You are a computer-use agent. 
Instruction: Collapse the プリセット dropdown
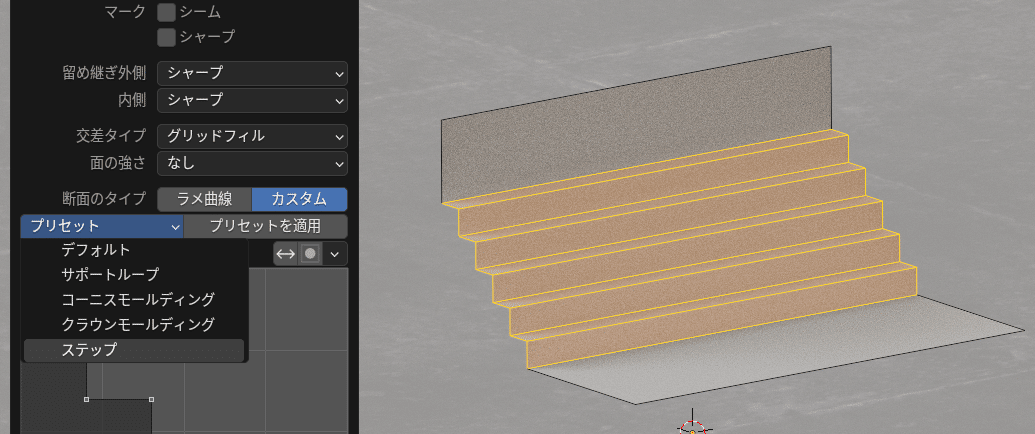pos(102,226)
